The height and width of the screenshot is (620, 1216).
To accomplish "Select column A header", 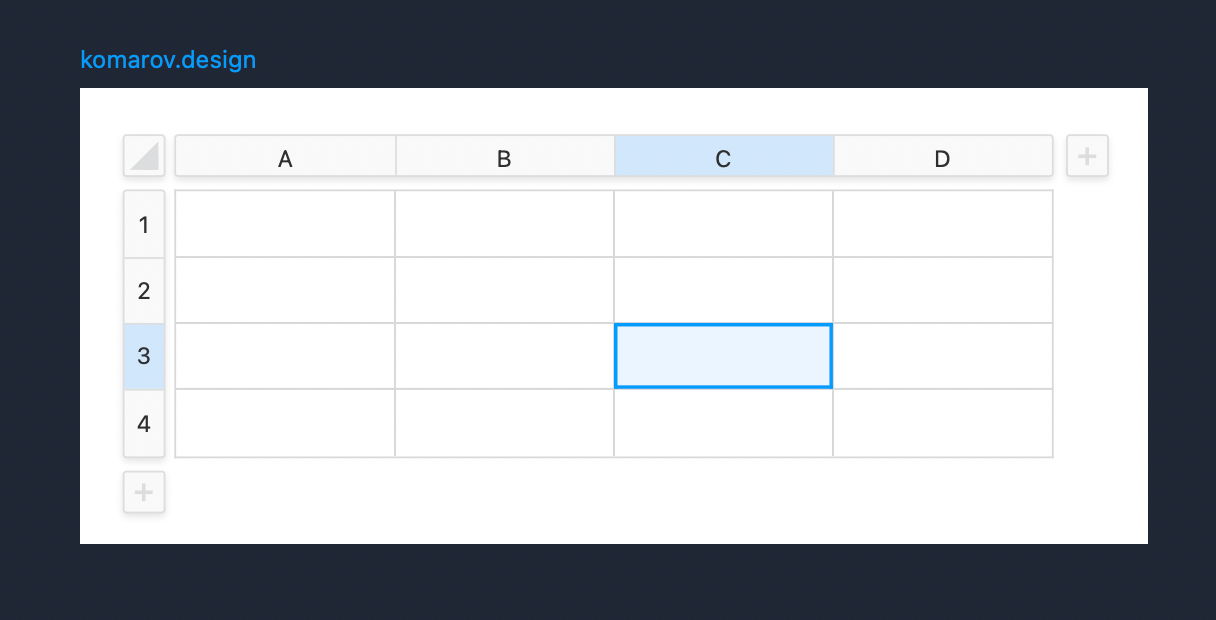I will 285,156.
